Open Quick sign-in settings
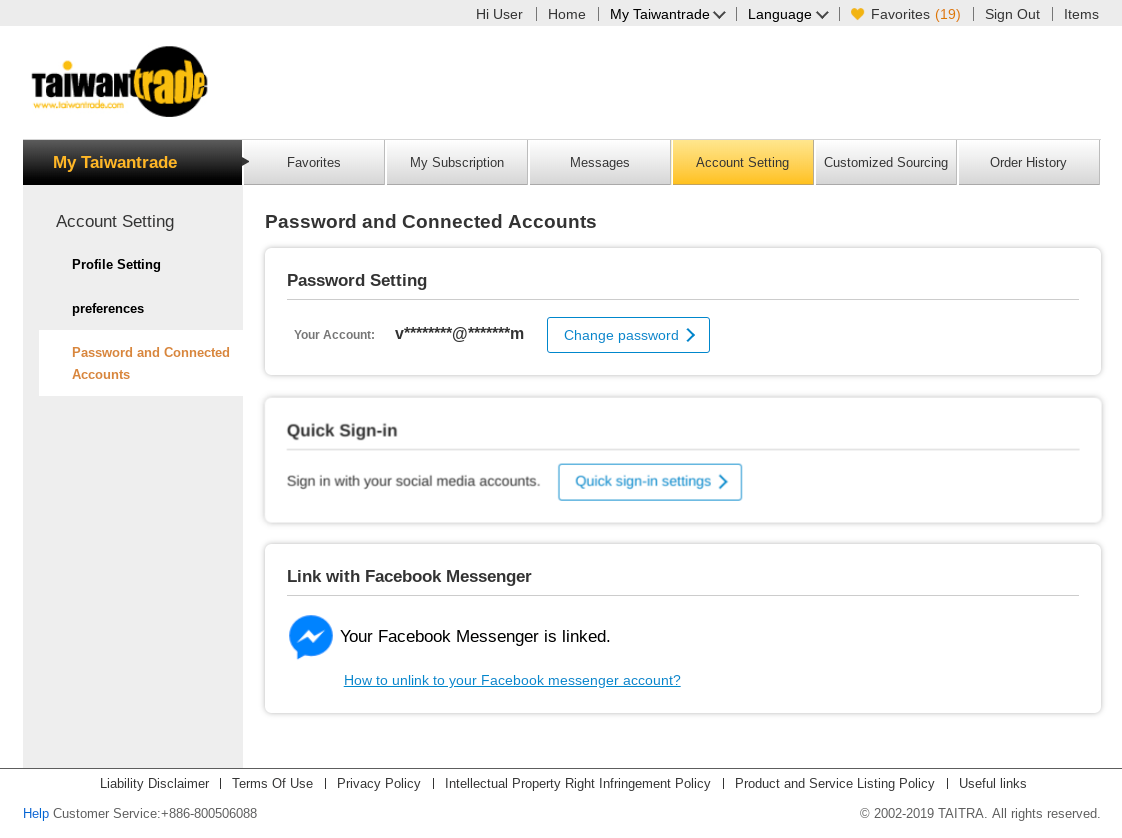The image size is (1122, 838). point(650,482)
